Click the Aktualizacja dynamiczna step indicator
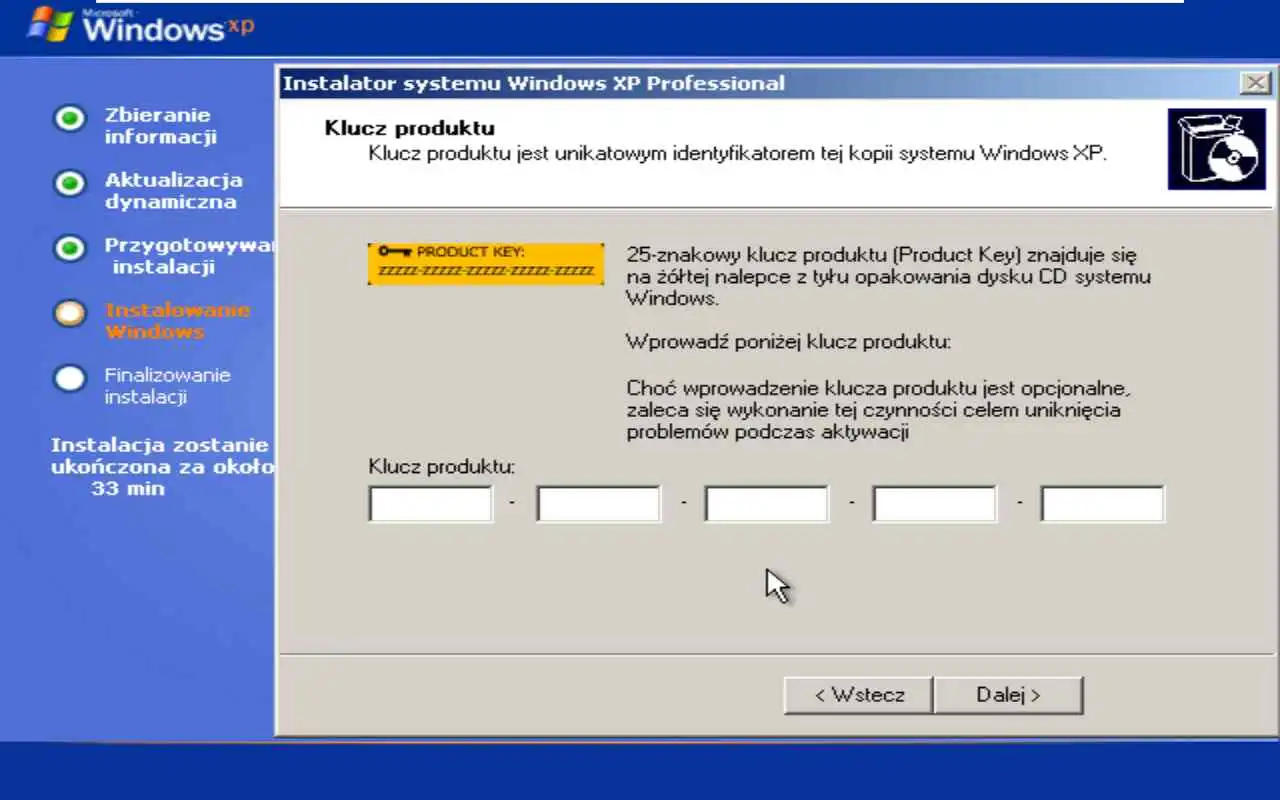The width and height of the screenshot is (1280, 800). point(69,184)
